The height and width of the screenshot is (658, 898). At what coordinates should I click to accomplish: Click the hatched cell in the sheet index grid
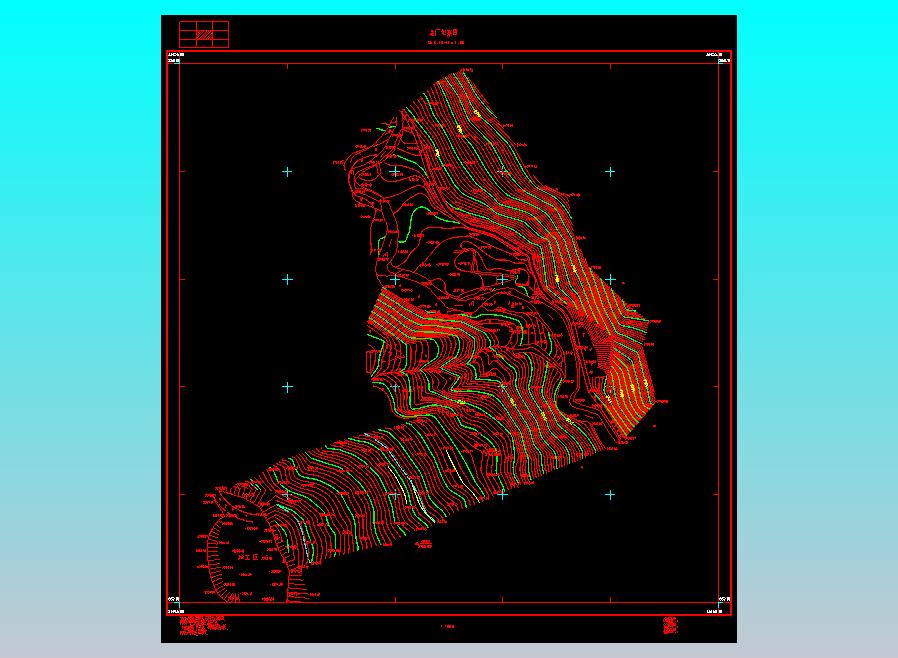click(204, 35)
